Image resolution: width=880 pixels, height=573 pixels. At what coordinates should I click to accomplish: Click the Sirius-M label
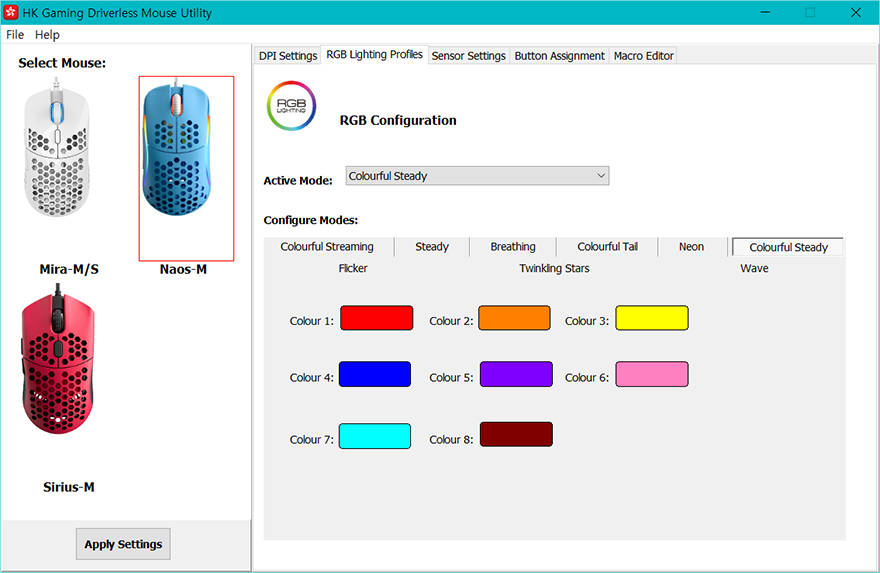pos(68,487)
